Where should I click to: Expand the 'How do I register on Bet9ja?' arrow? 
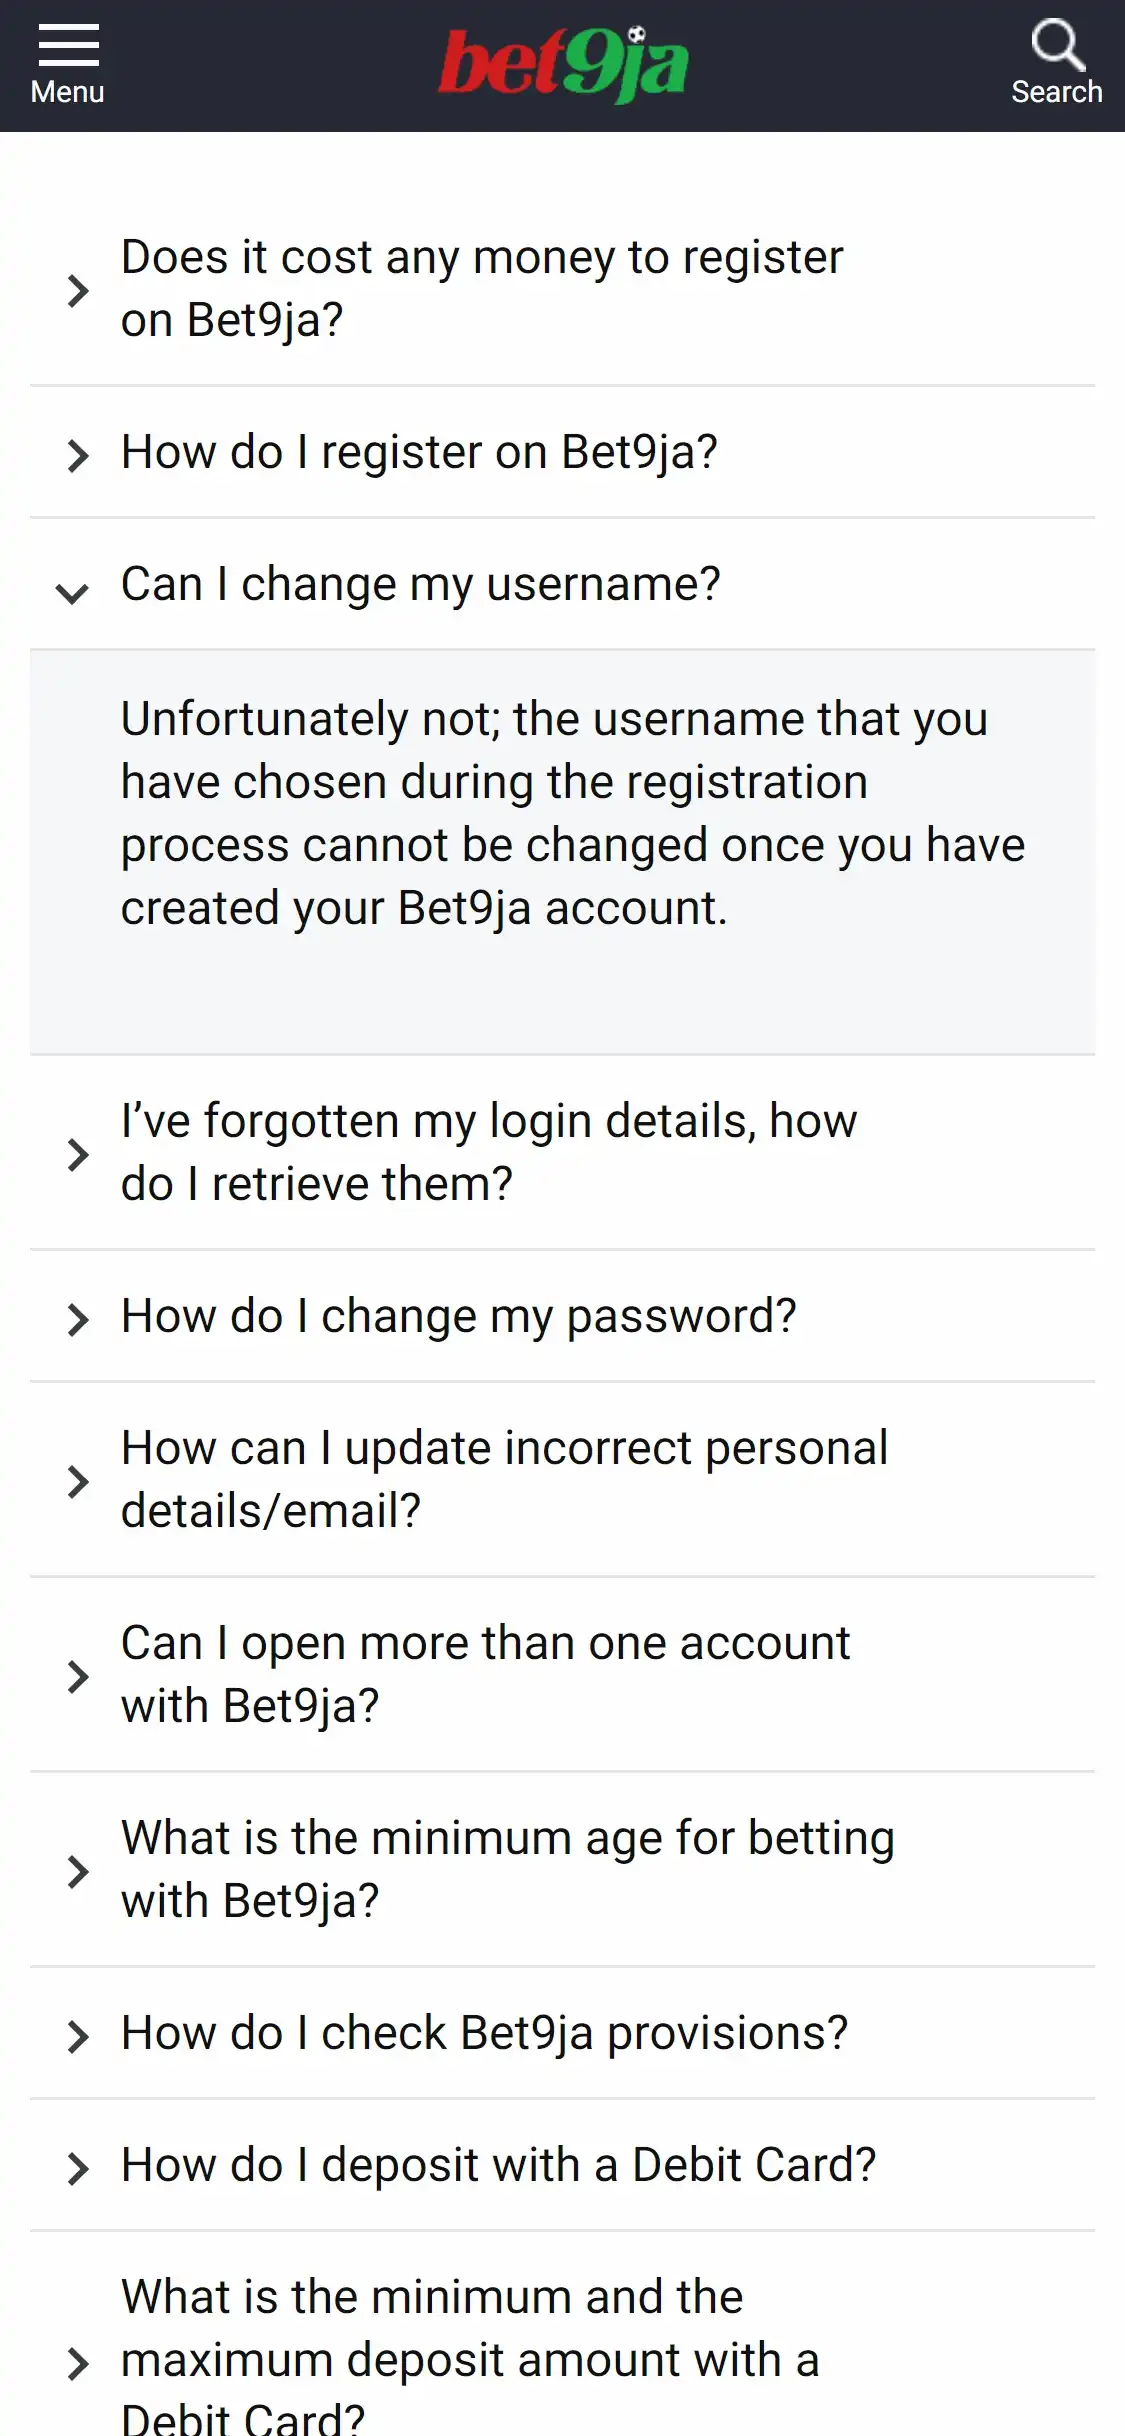(x=77, y=456)
